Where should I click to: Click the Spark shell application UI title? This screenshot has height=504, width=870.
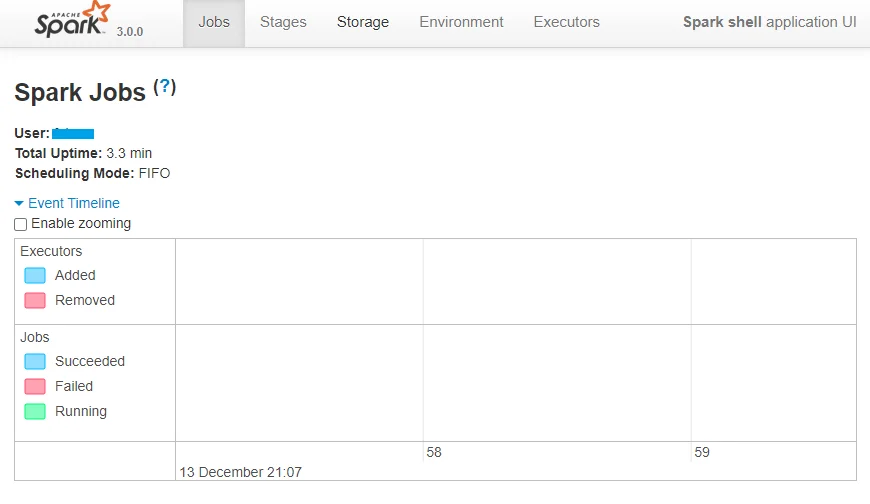pos(769,22)
